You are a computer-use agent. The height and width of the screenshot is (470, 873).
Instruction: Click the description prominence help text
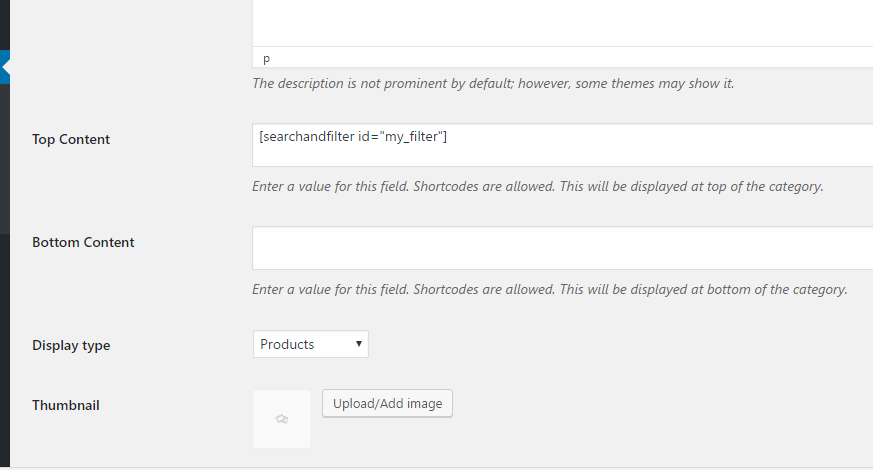(493, 84)
